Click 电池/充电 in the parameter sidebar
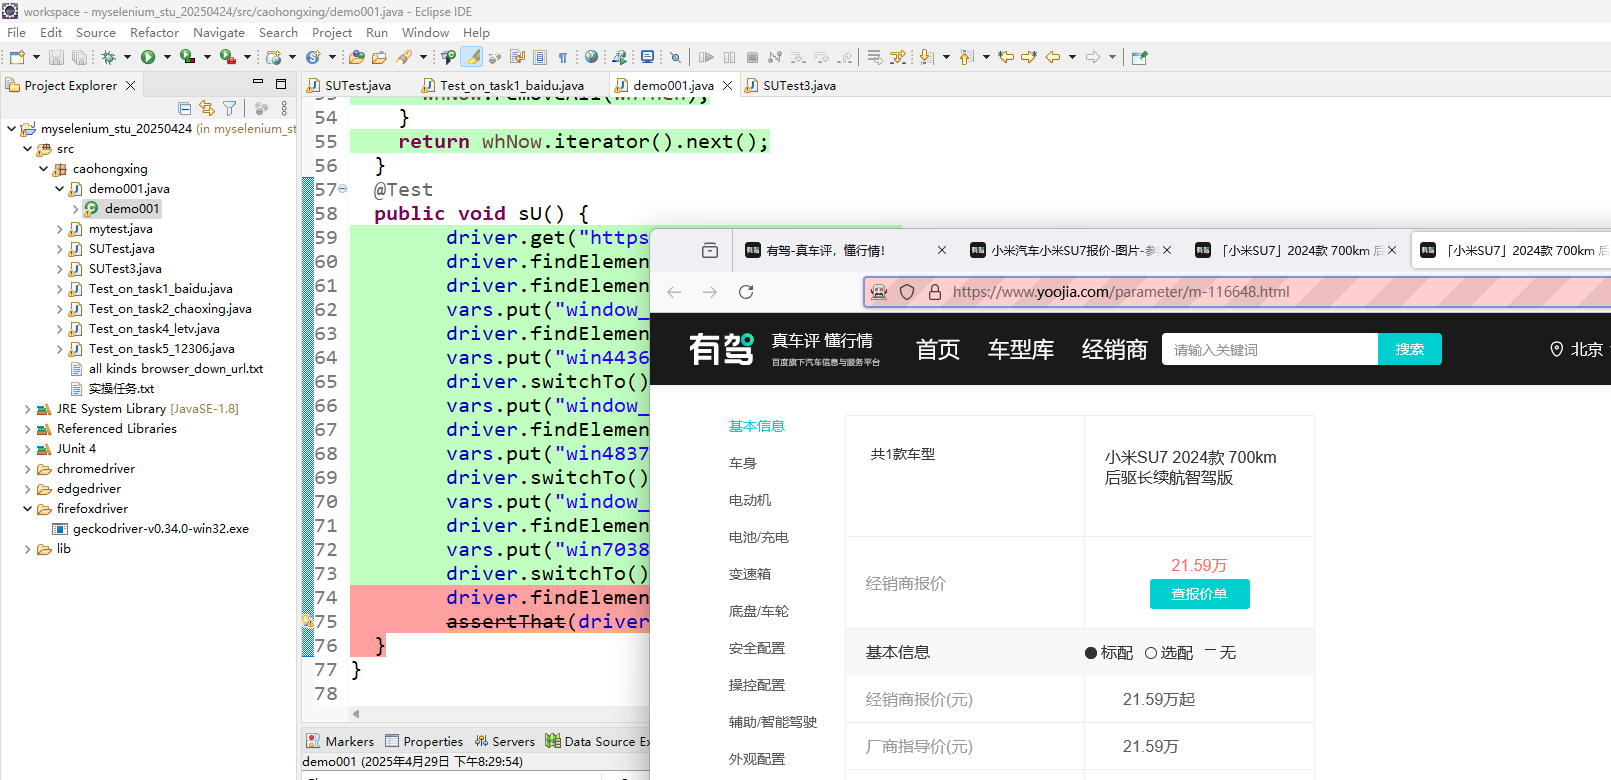The image size is (1611, 780). click(758, 537)
